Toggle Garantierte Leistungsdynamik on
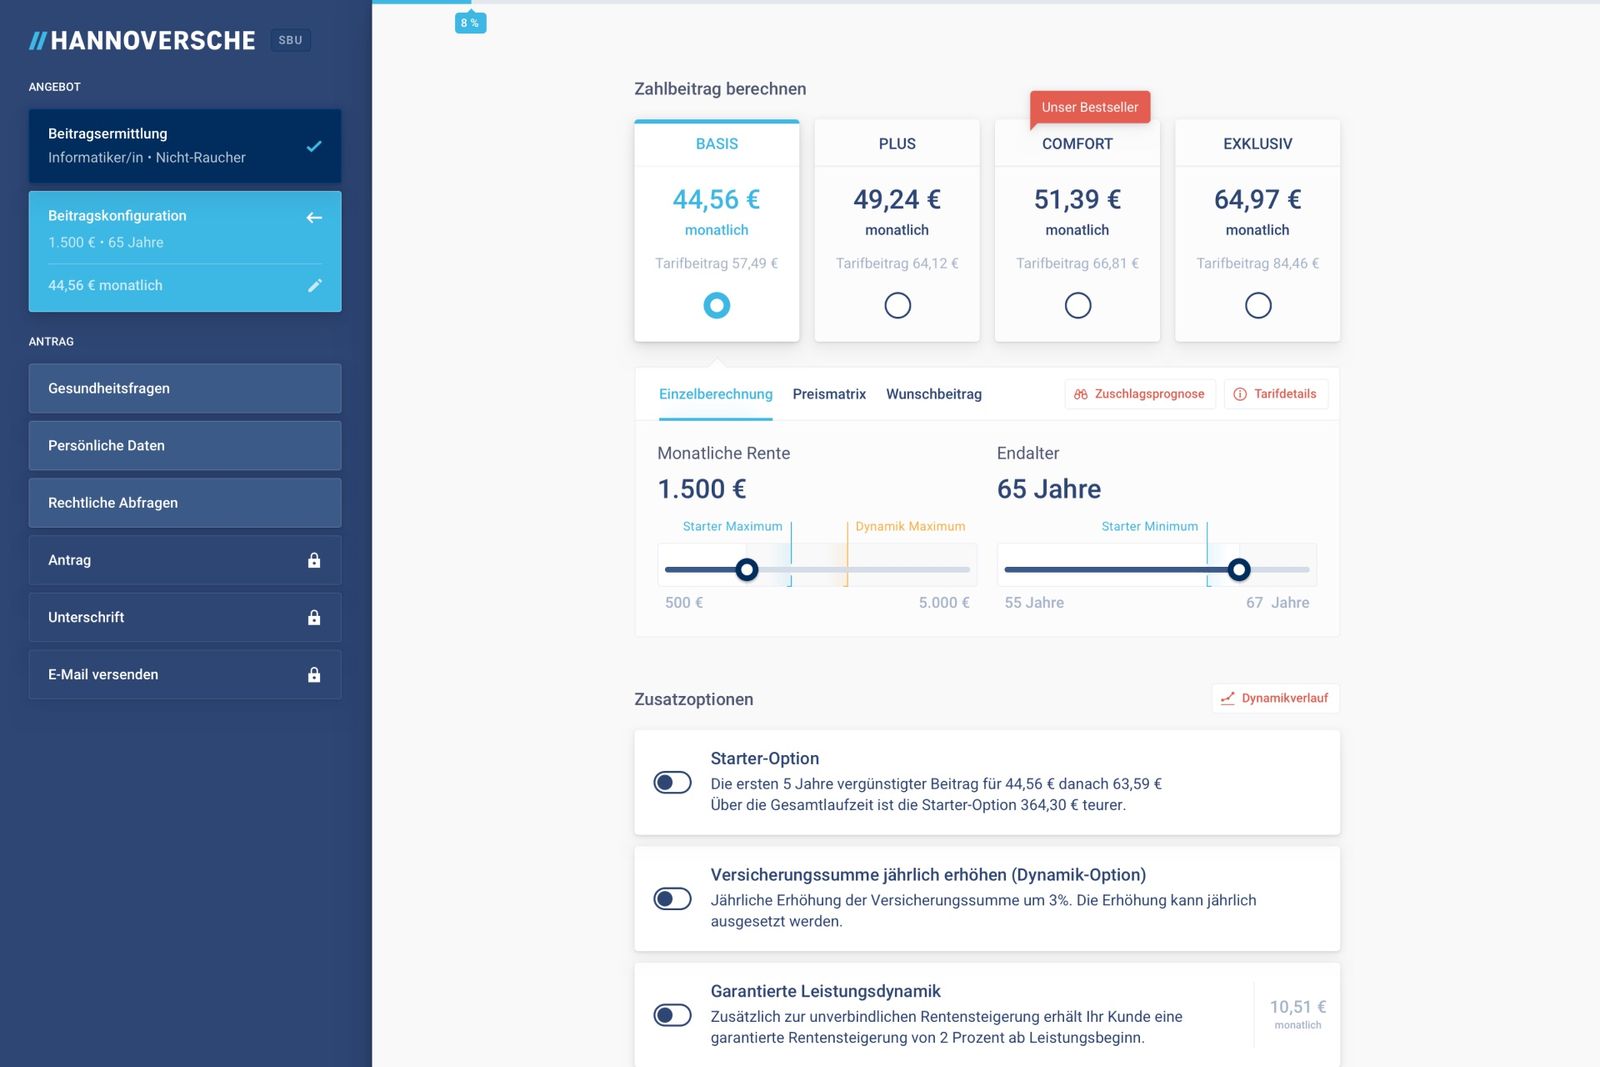 [x=672, y=1015]
